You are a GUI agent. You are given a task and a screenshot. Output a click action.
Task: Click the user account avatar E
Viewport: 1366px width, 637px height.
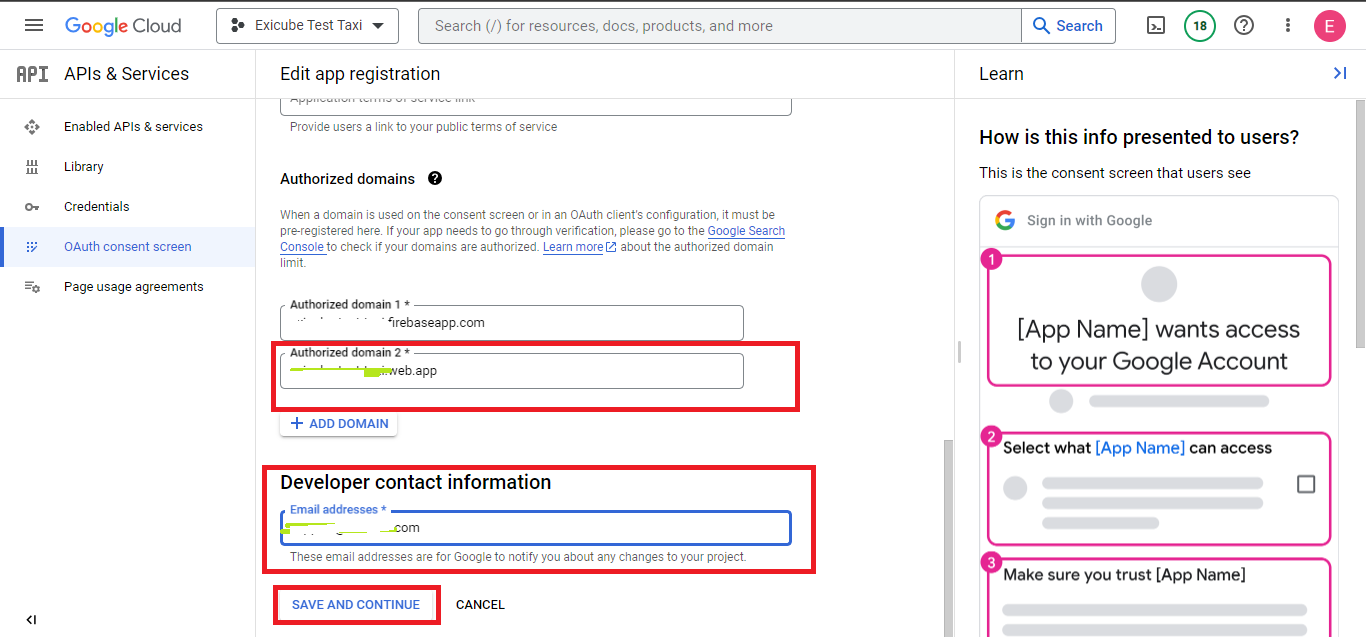[1329, 26]
